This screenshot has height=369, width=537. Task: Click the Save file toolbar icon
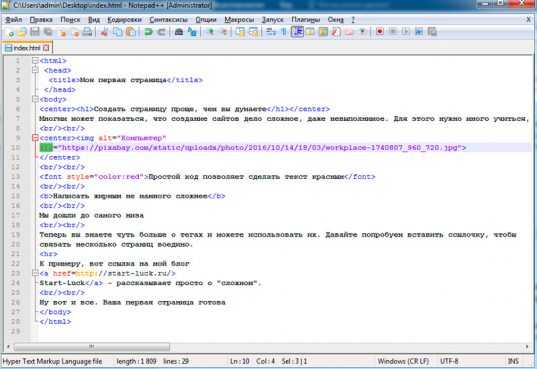pos(35,32)
